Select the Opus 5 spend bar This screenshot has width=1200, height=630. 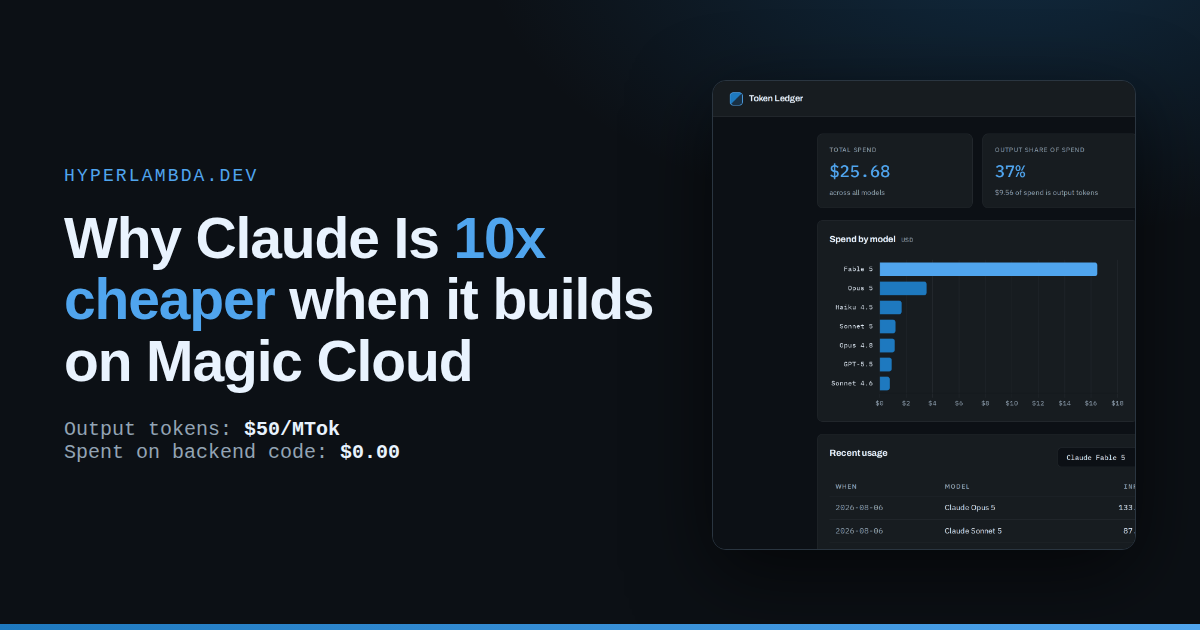(903, 288)
